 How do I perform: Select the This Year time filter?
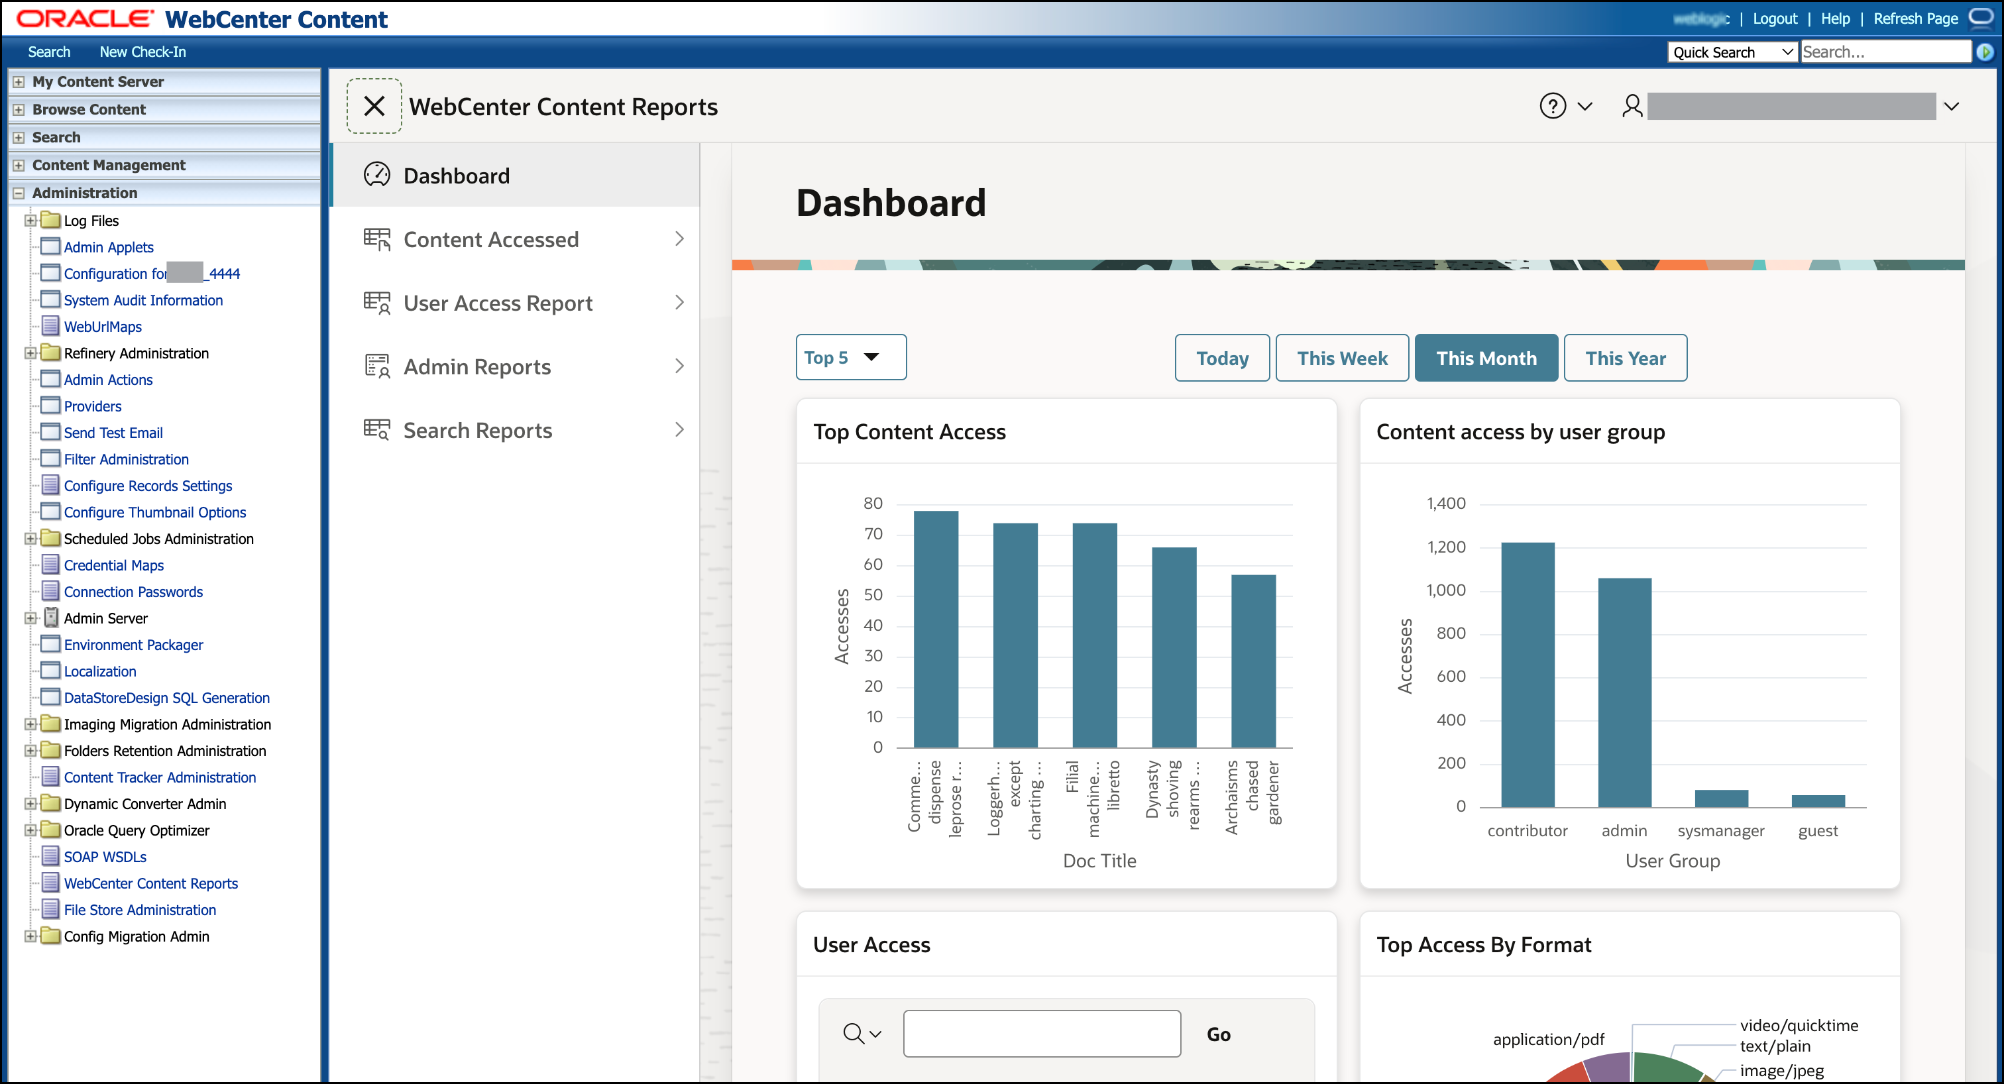coord(1625,358)
